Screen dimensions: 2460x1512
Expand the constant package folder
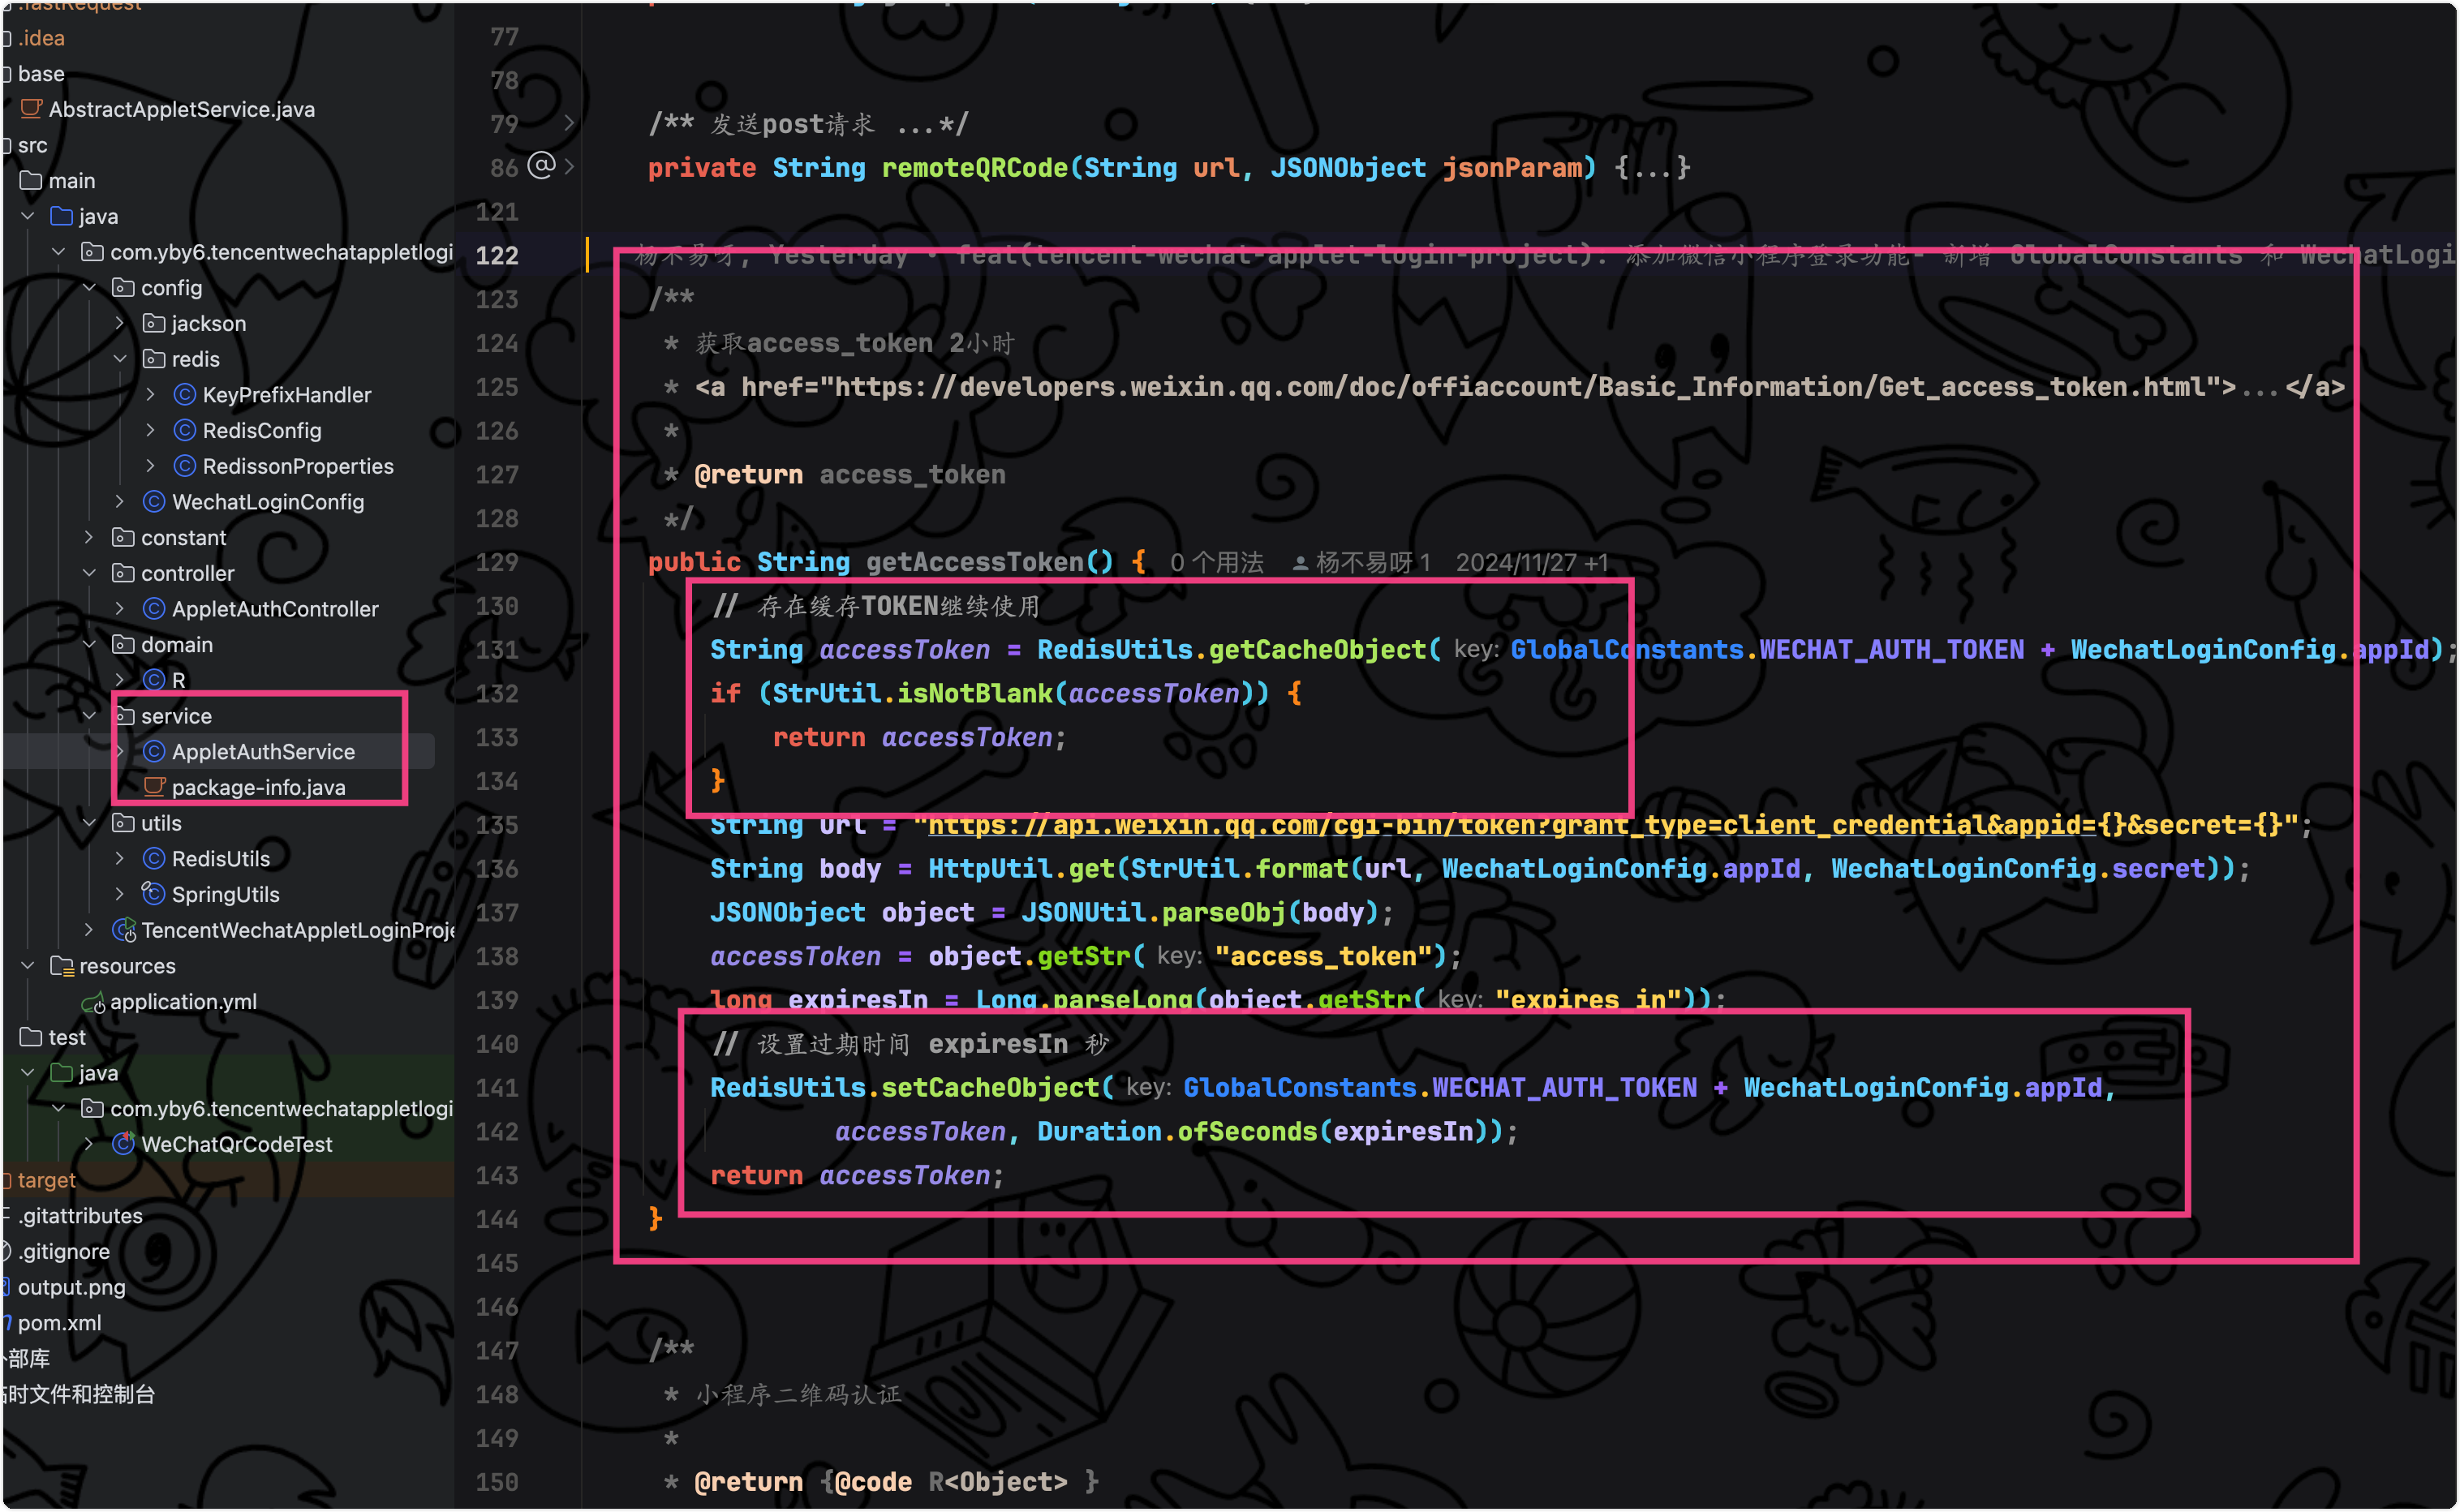pos(89,538)
